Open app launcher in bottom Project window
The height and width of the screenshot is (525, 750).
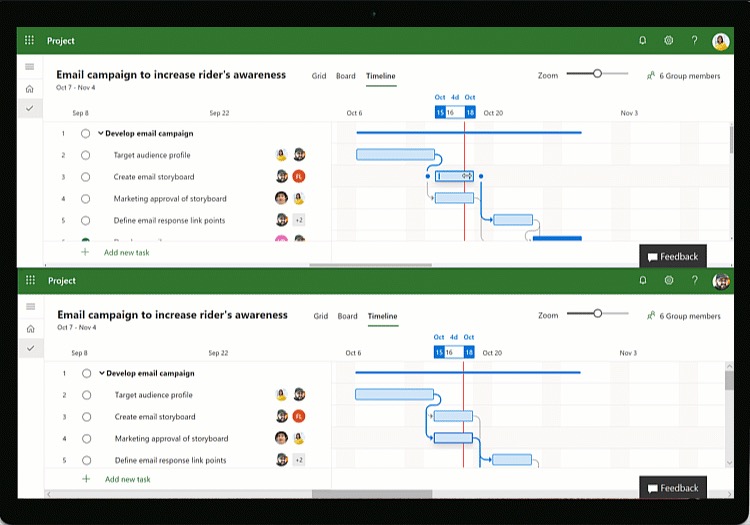tap(30, 280)
